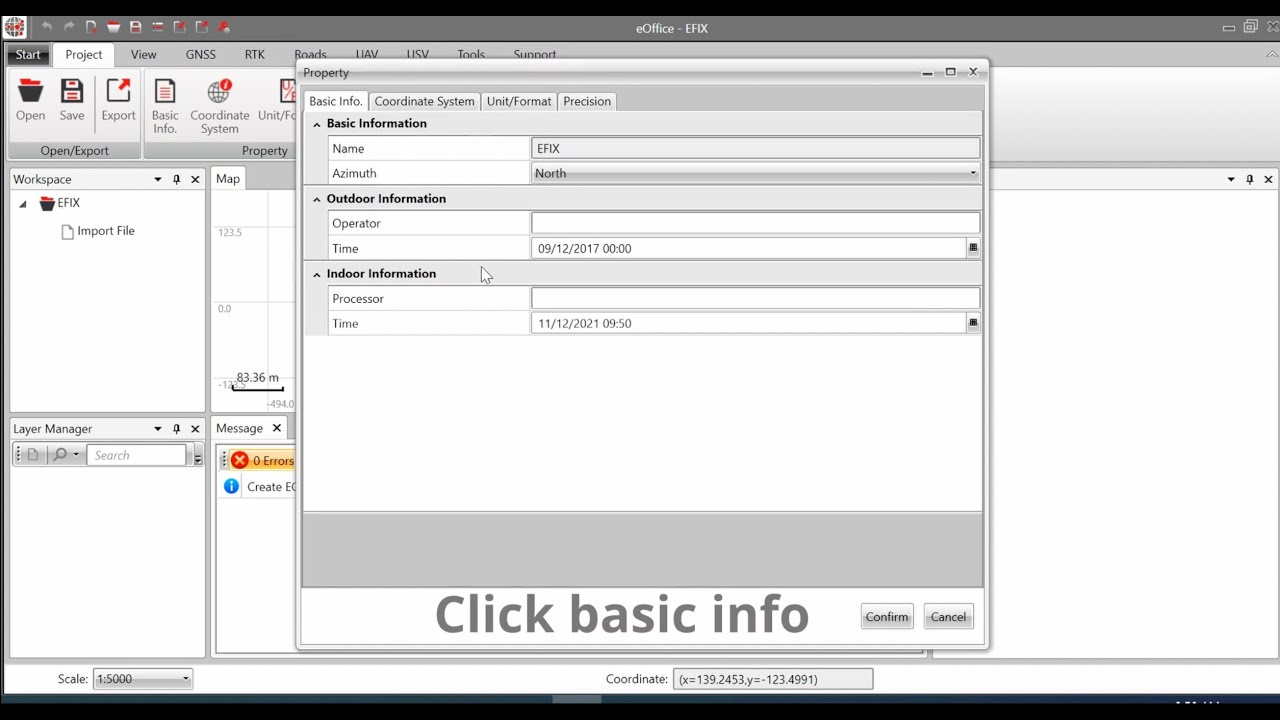Open the right panel options dropdown arrow
The width and height of the screenshot is (1280, 720).
tap(1230, 179)
